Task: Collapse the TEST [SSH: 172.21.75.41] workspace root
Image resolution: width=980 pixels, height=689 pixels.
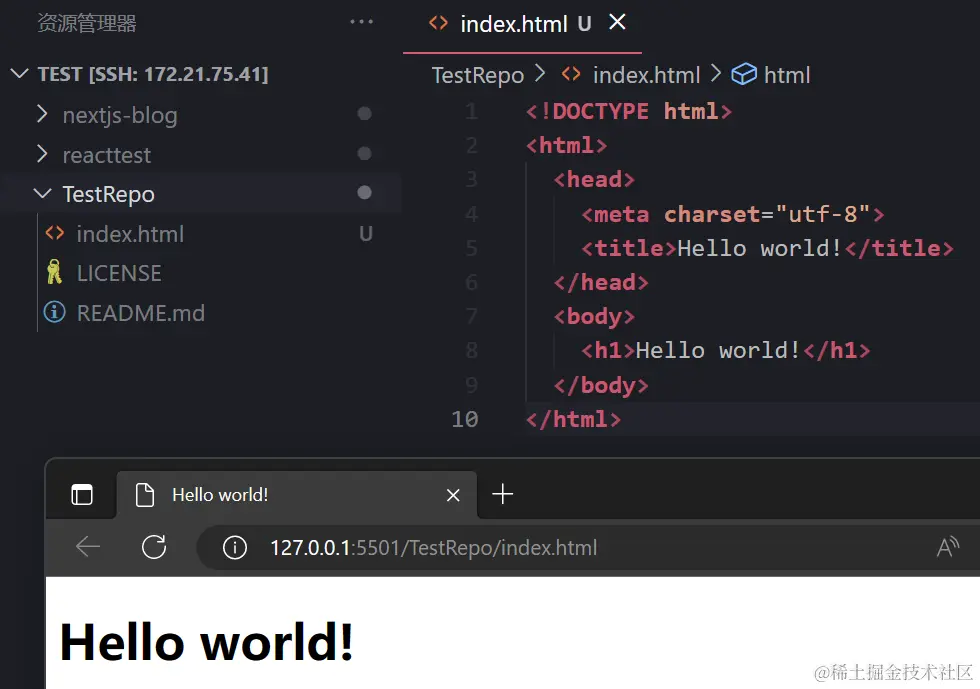Action: 19,74
